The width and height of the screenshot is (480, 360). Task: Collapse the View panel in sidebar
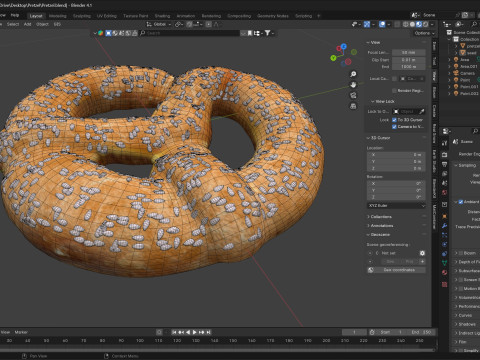coord(368,43)
